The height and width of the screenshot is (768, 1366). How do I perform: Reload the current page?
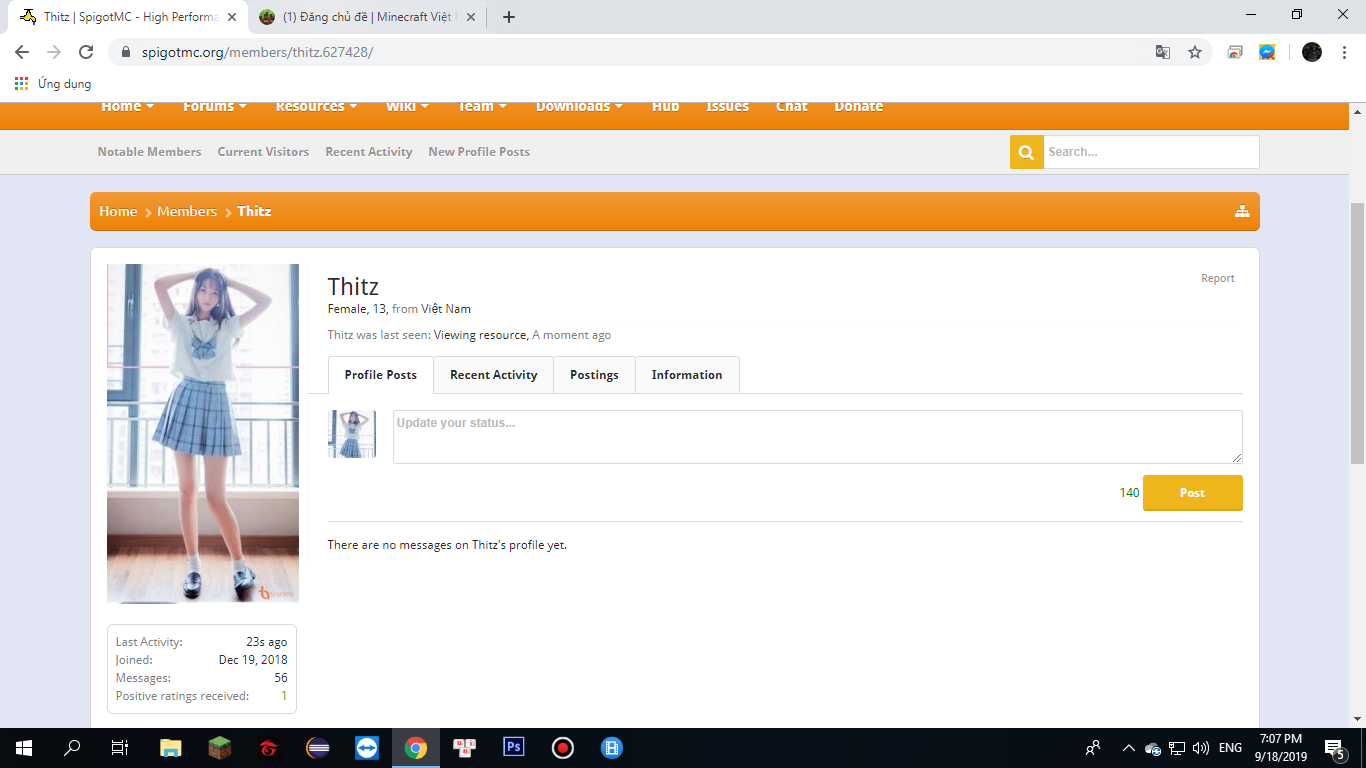tap(86, 52)
